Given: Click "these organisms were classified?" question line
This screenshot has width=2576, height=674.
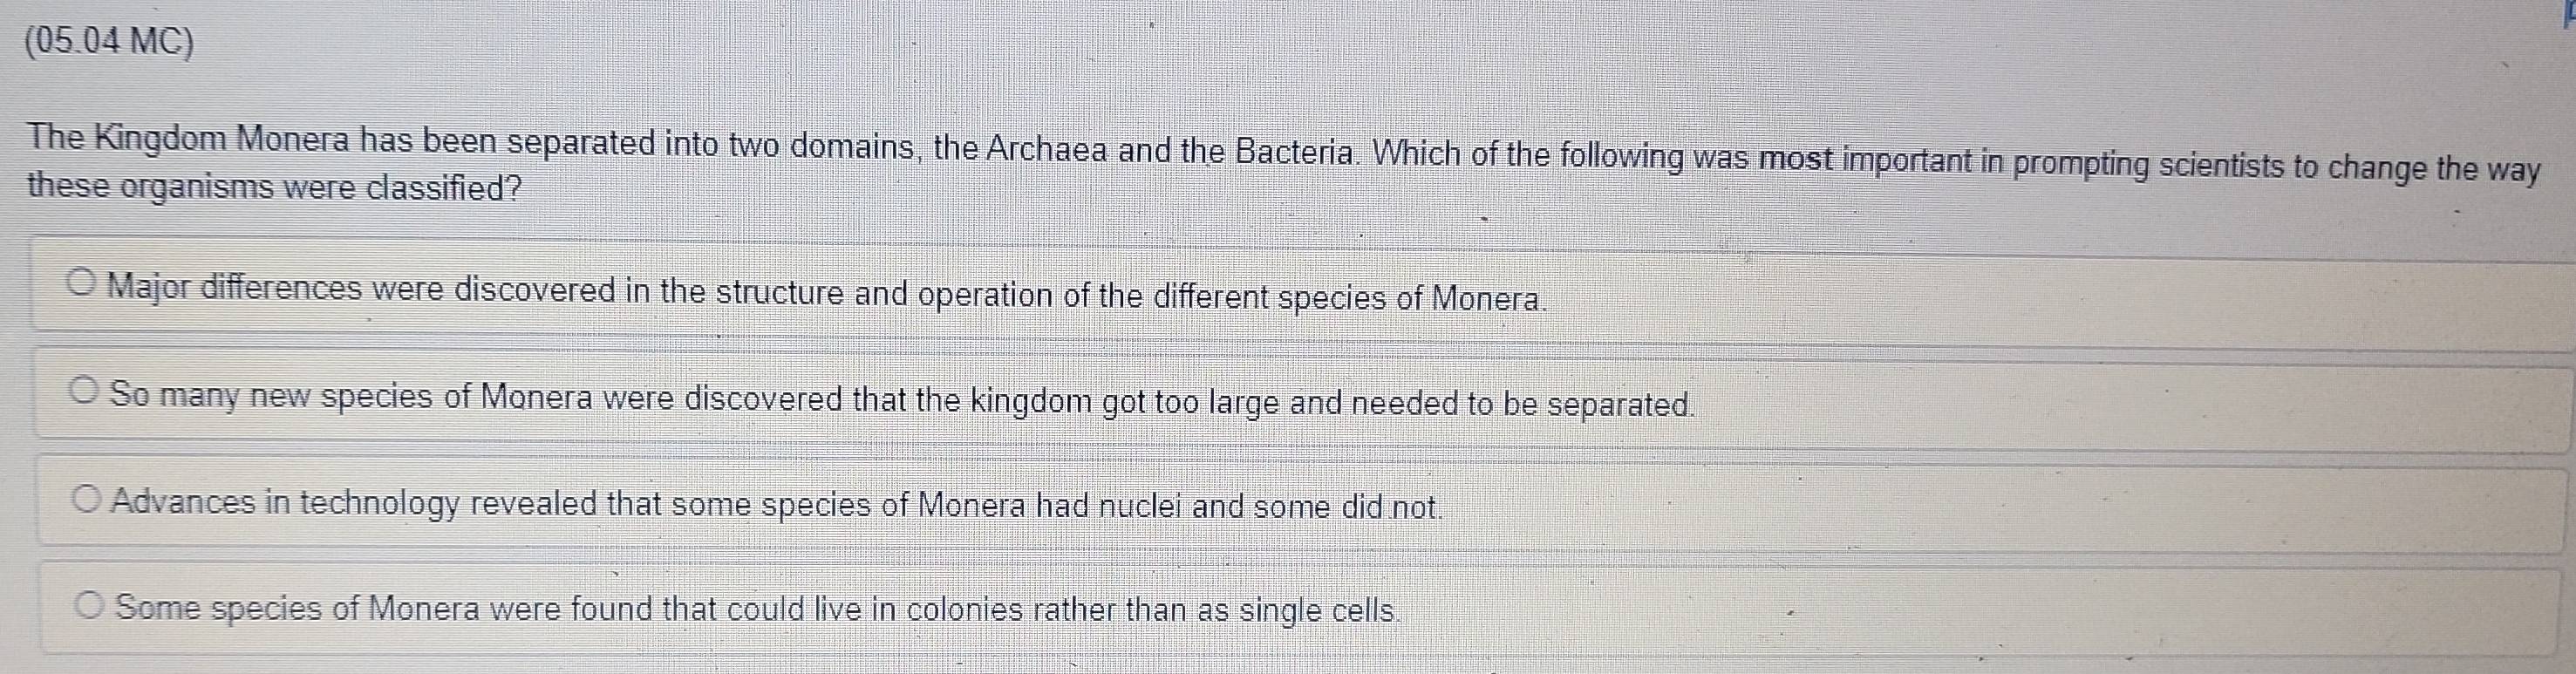Looking at the screenshot, I should [275, 187].
